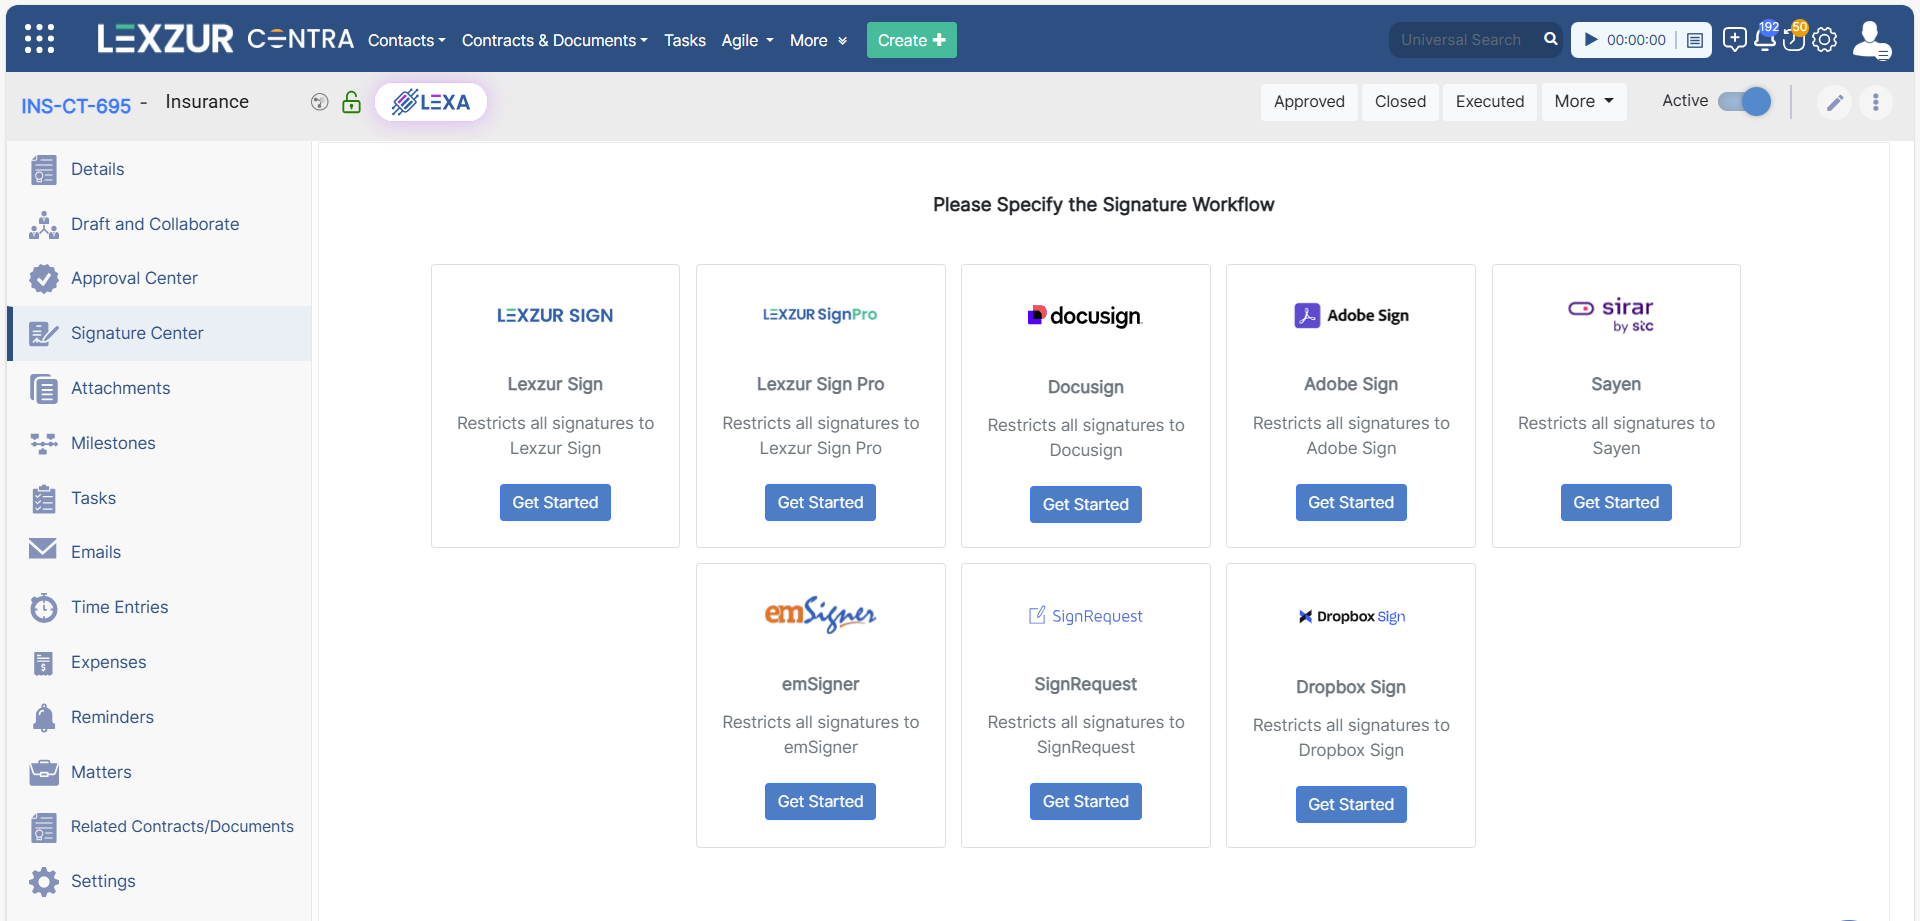Go to the Emails section

(x=97, y=551)
